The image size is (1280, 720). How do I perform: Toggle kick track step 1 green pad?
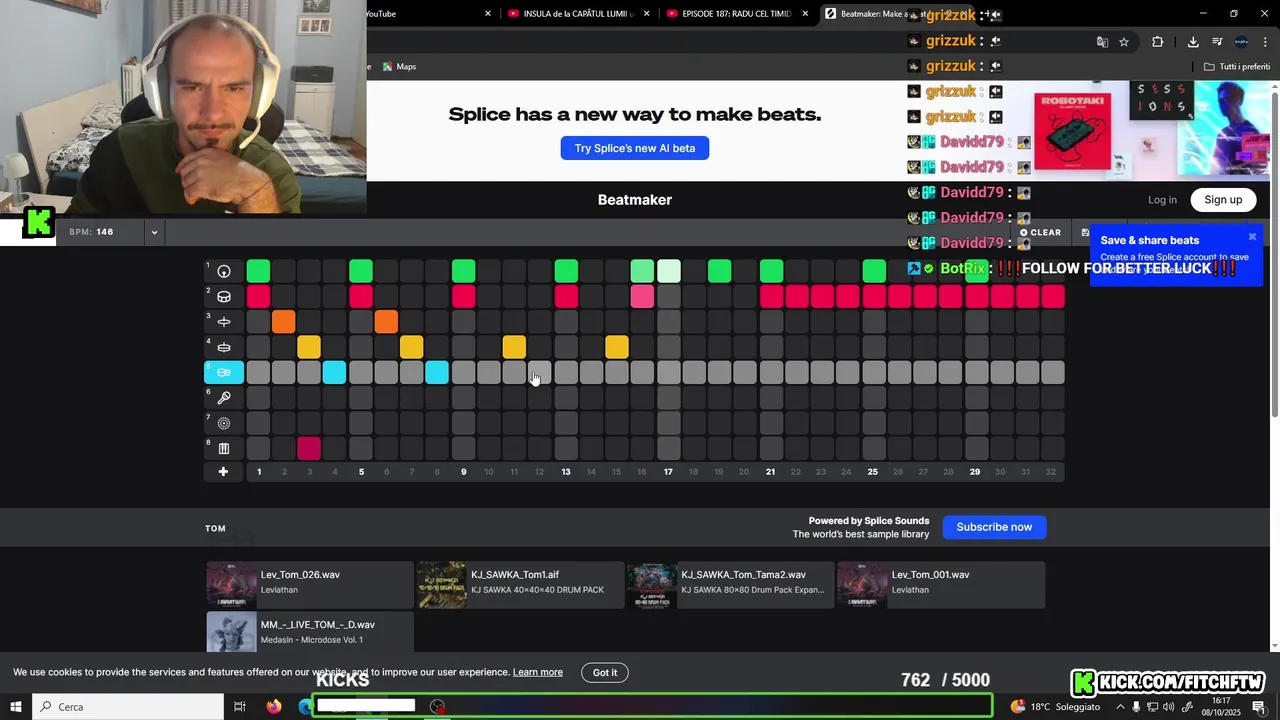tap(258, 271)
